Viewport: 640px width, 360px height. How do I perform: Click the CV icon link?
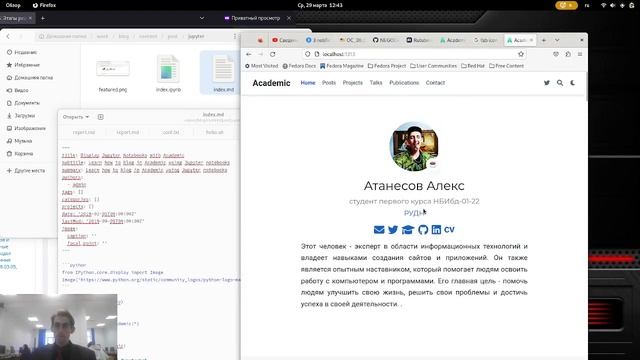(x=449, y=230)
